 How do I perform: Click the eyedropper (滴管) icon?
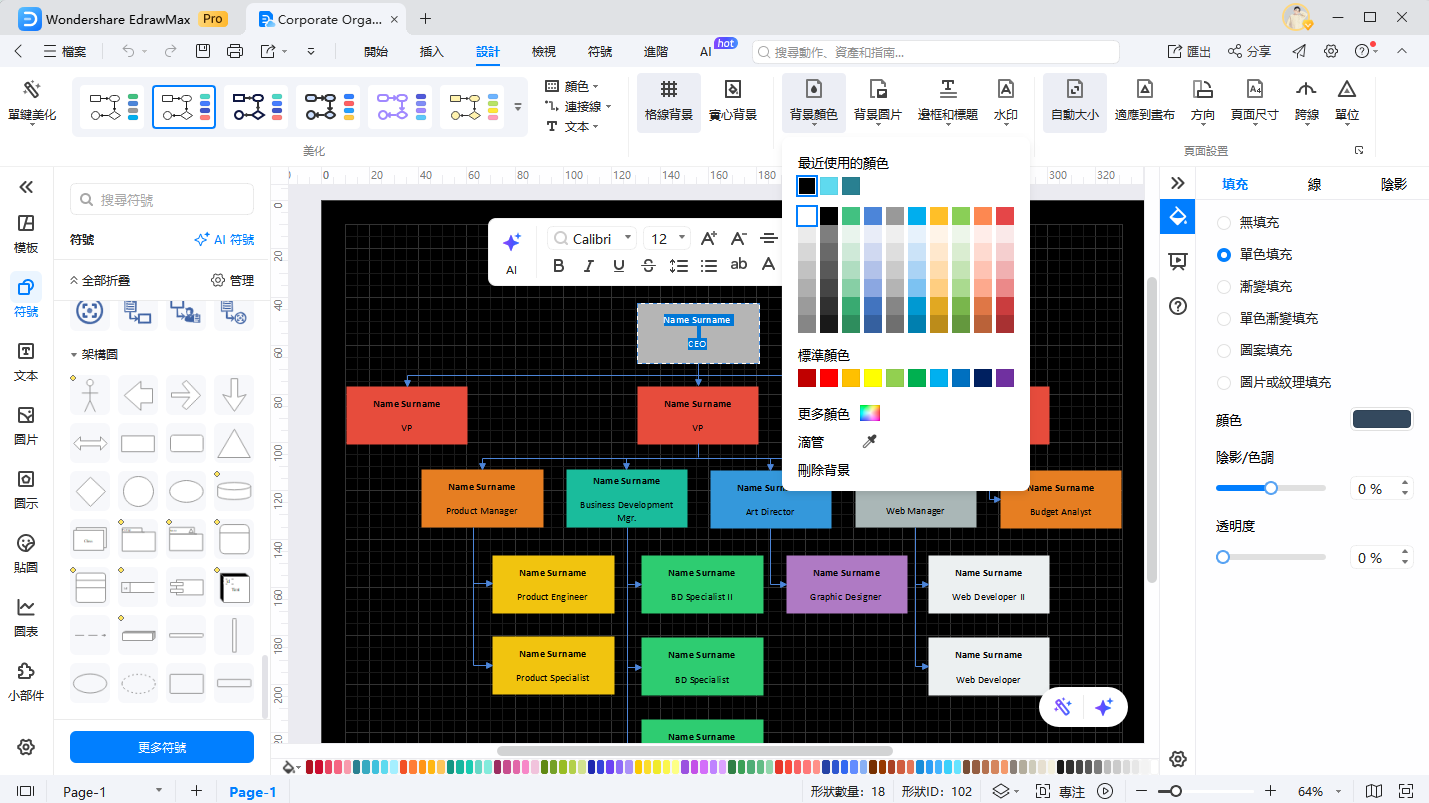[869, 441]
